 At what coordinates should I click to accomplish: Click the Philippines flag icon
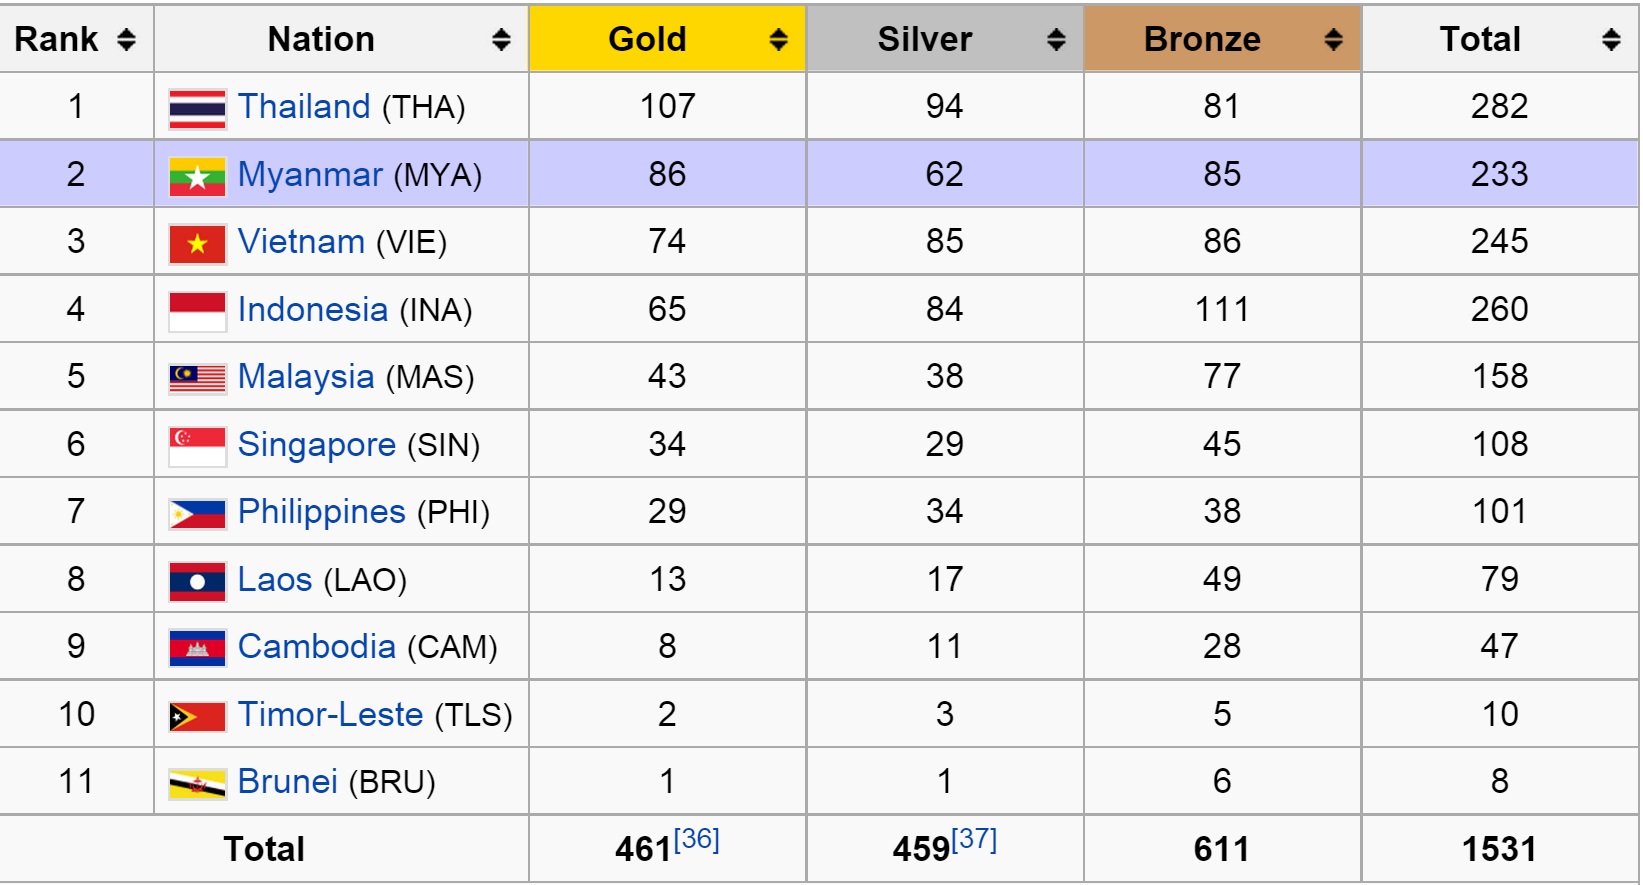click(197, 513)
